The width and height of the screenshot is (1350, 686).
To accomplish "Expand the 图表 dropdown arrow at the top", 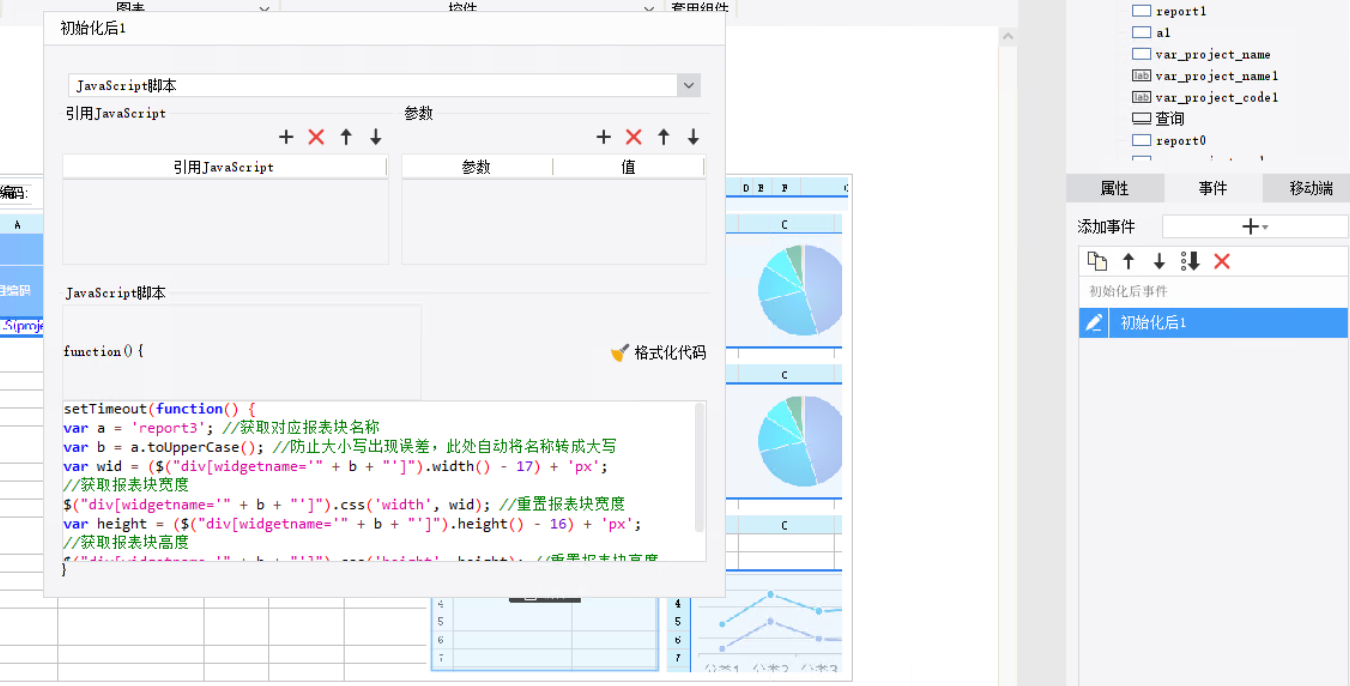I will pos(264,8).
